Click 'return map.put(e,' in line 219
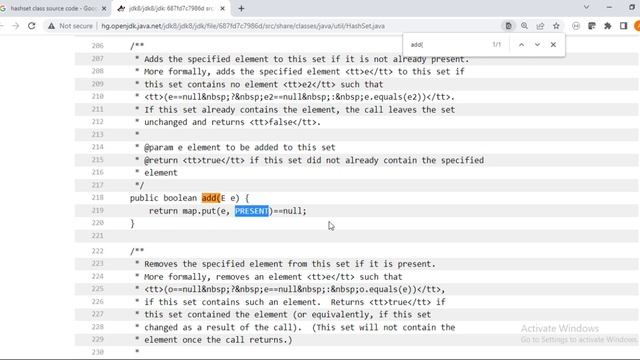 point(189,211)
